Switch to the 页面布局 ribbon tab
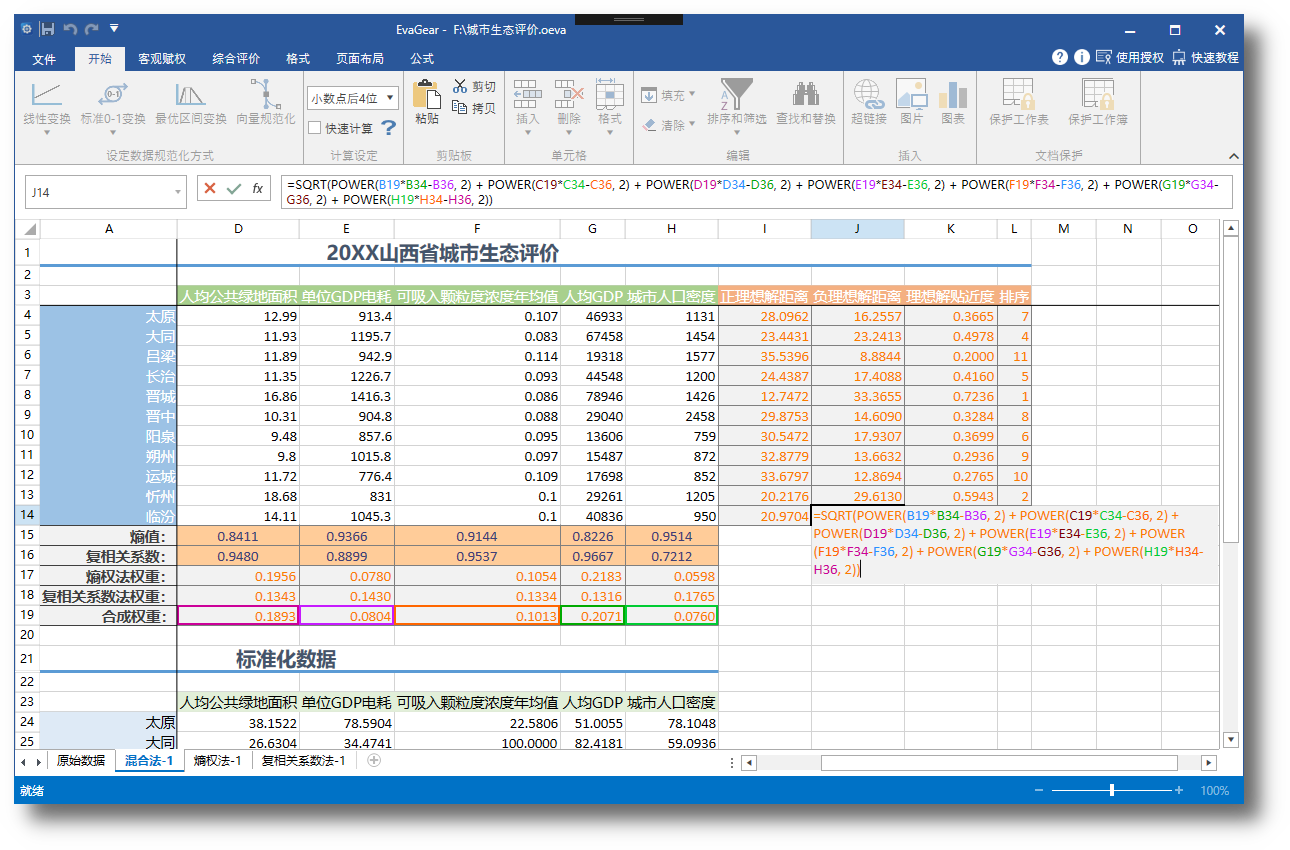1290x850 pixels. coord(359,59)
